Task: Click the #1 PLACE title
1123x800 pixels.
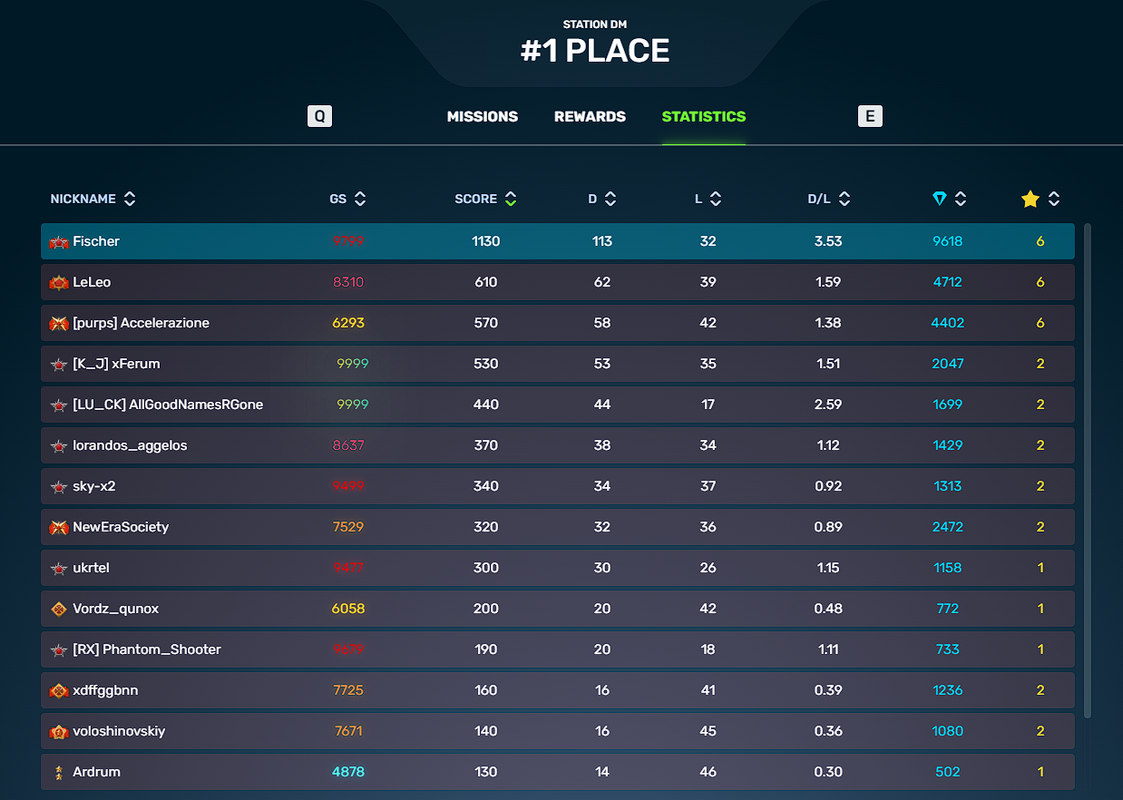Action: [x=595, y=51]
